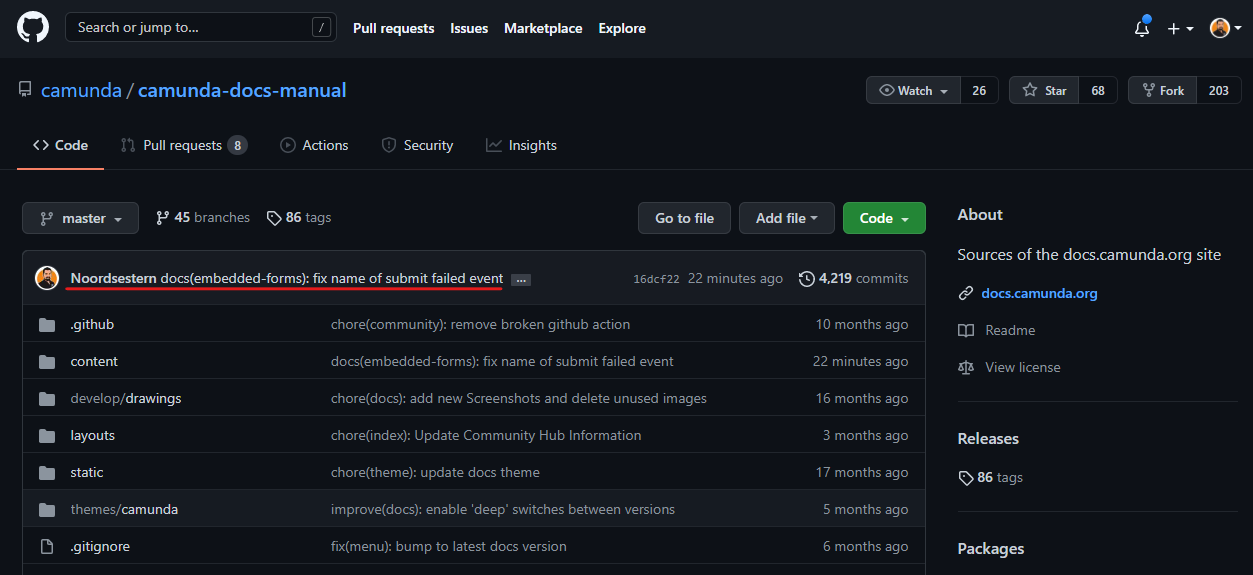
Task: Click the '22 minutes ago' commit time
Action: tap(735, 278)
